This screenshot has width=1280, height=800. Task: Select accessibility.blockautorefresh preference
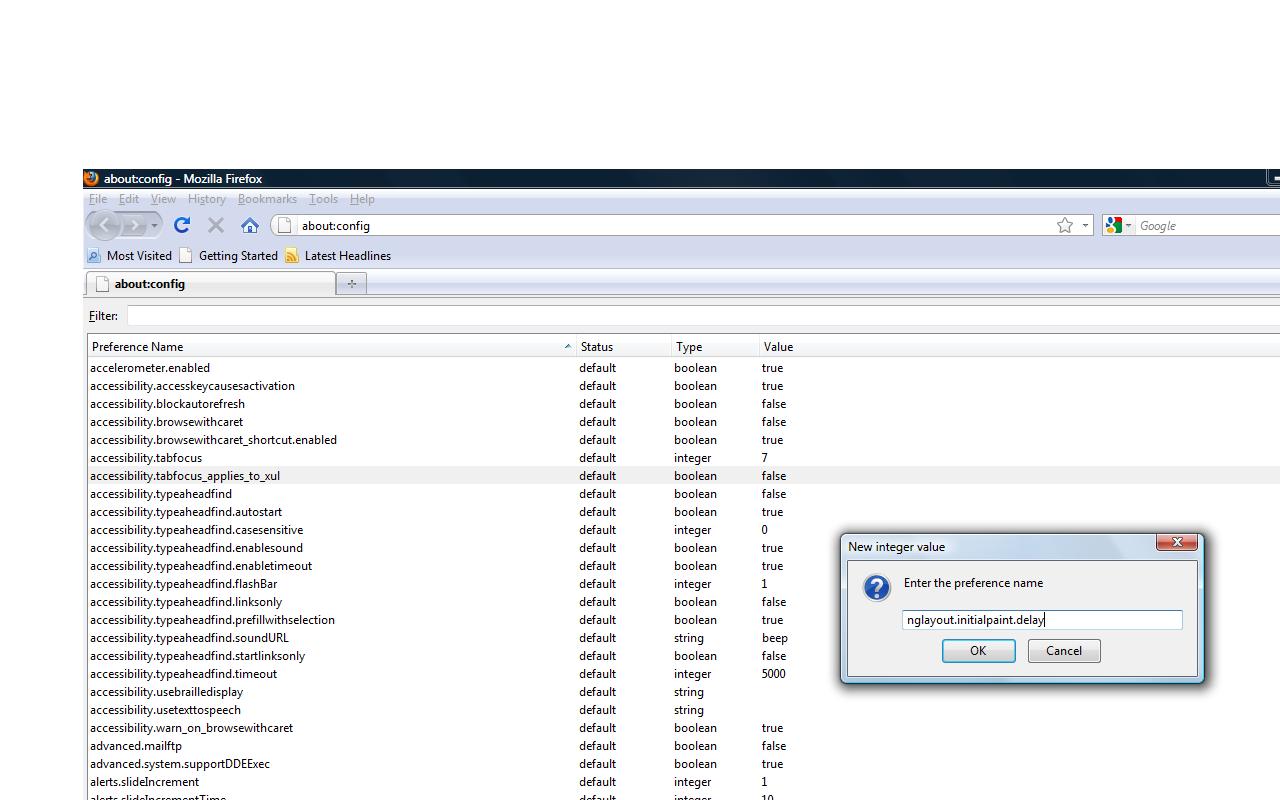pos(683,404)
